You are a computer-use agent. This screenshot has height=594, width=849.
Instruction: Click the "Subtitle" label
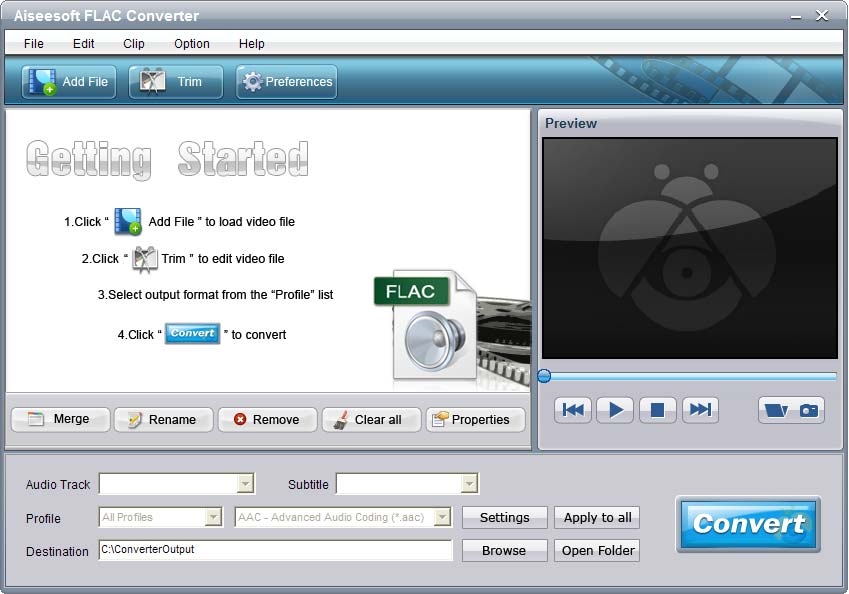308,485
